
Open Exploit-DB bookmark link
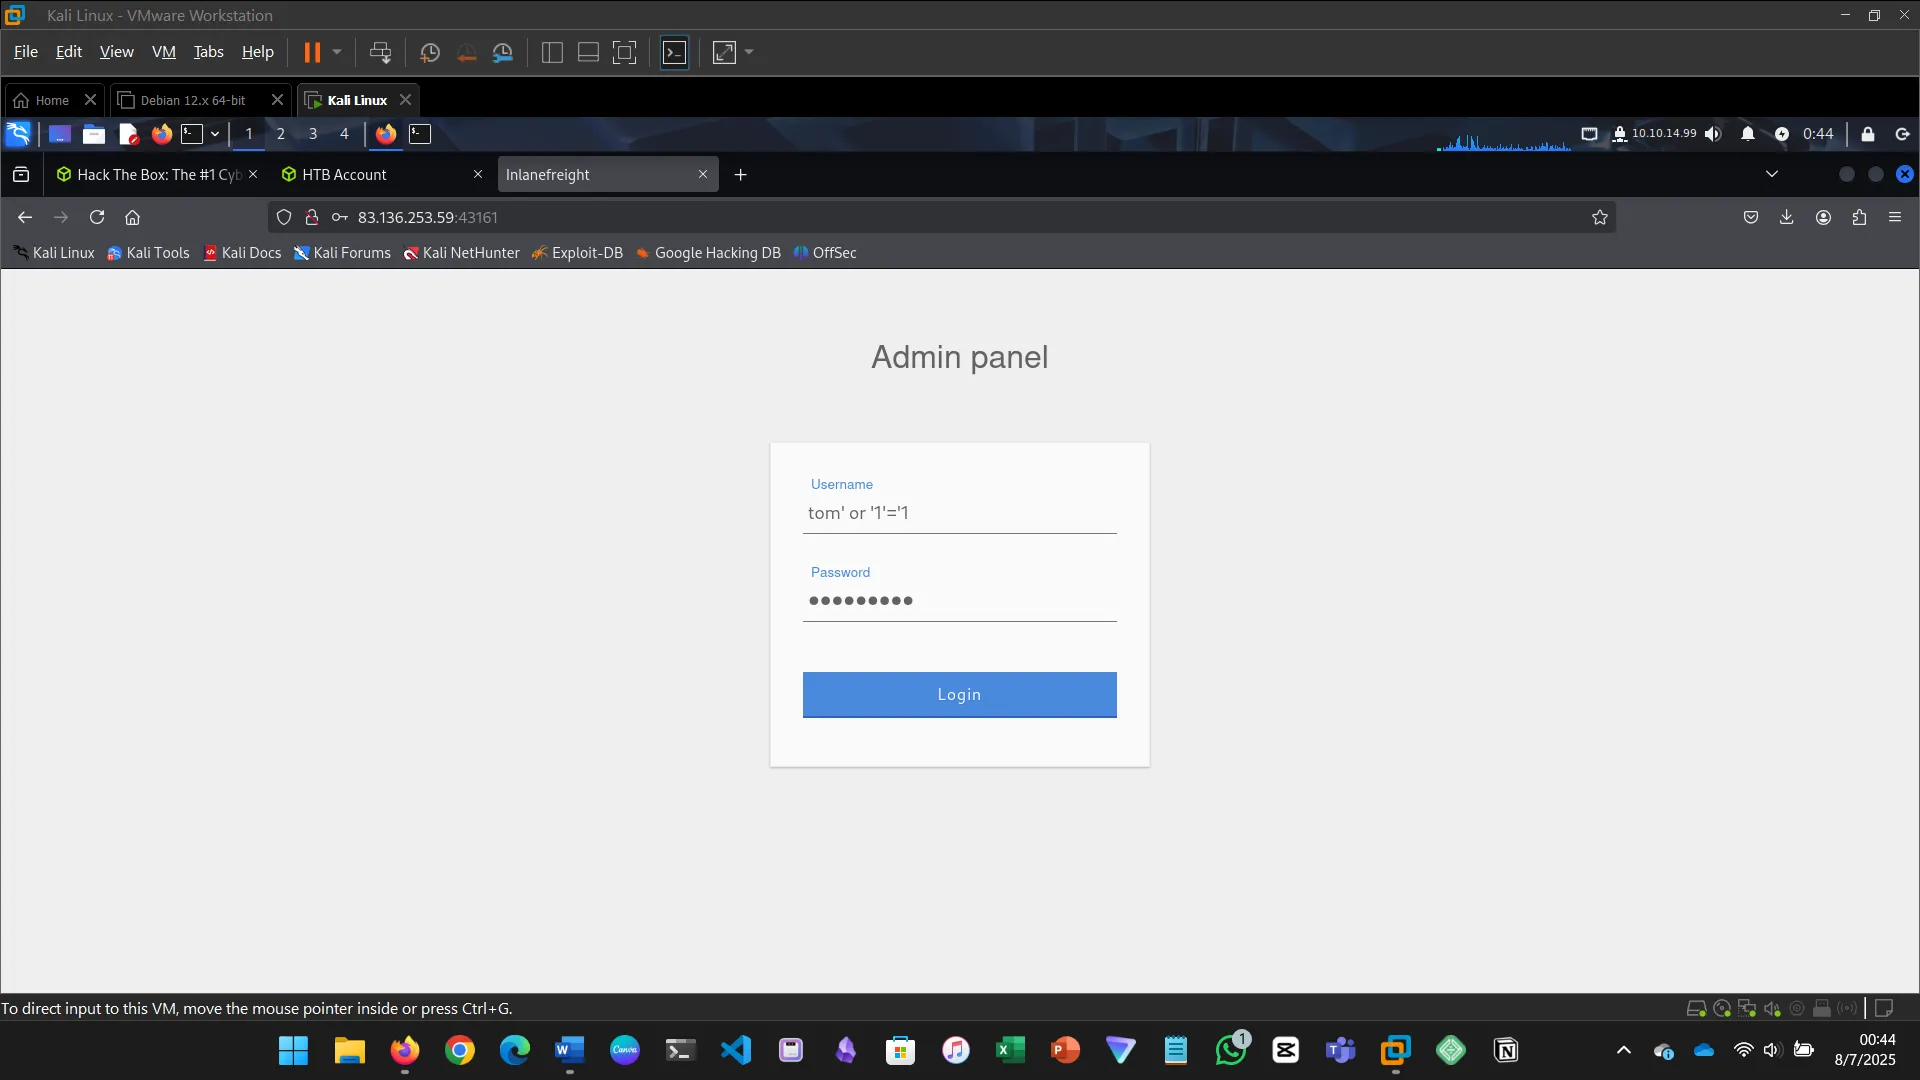(x=586, y=253)
